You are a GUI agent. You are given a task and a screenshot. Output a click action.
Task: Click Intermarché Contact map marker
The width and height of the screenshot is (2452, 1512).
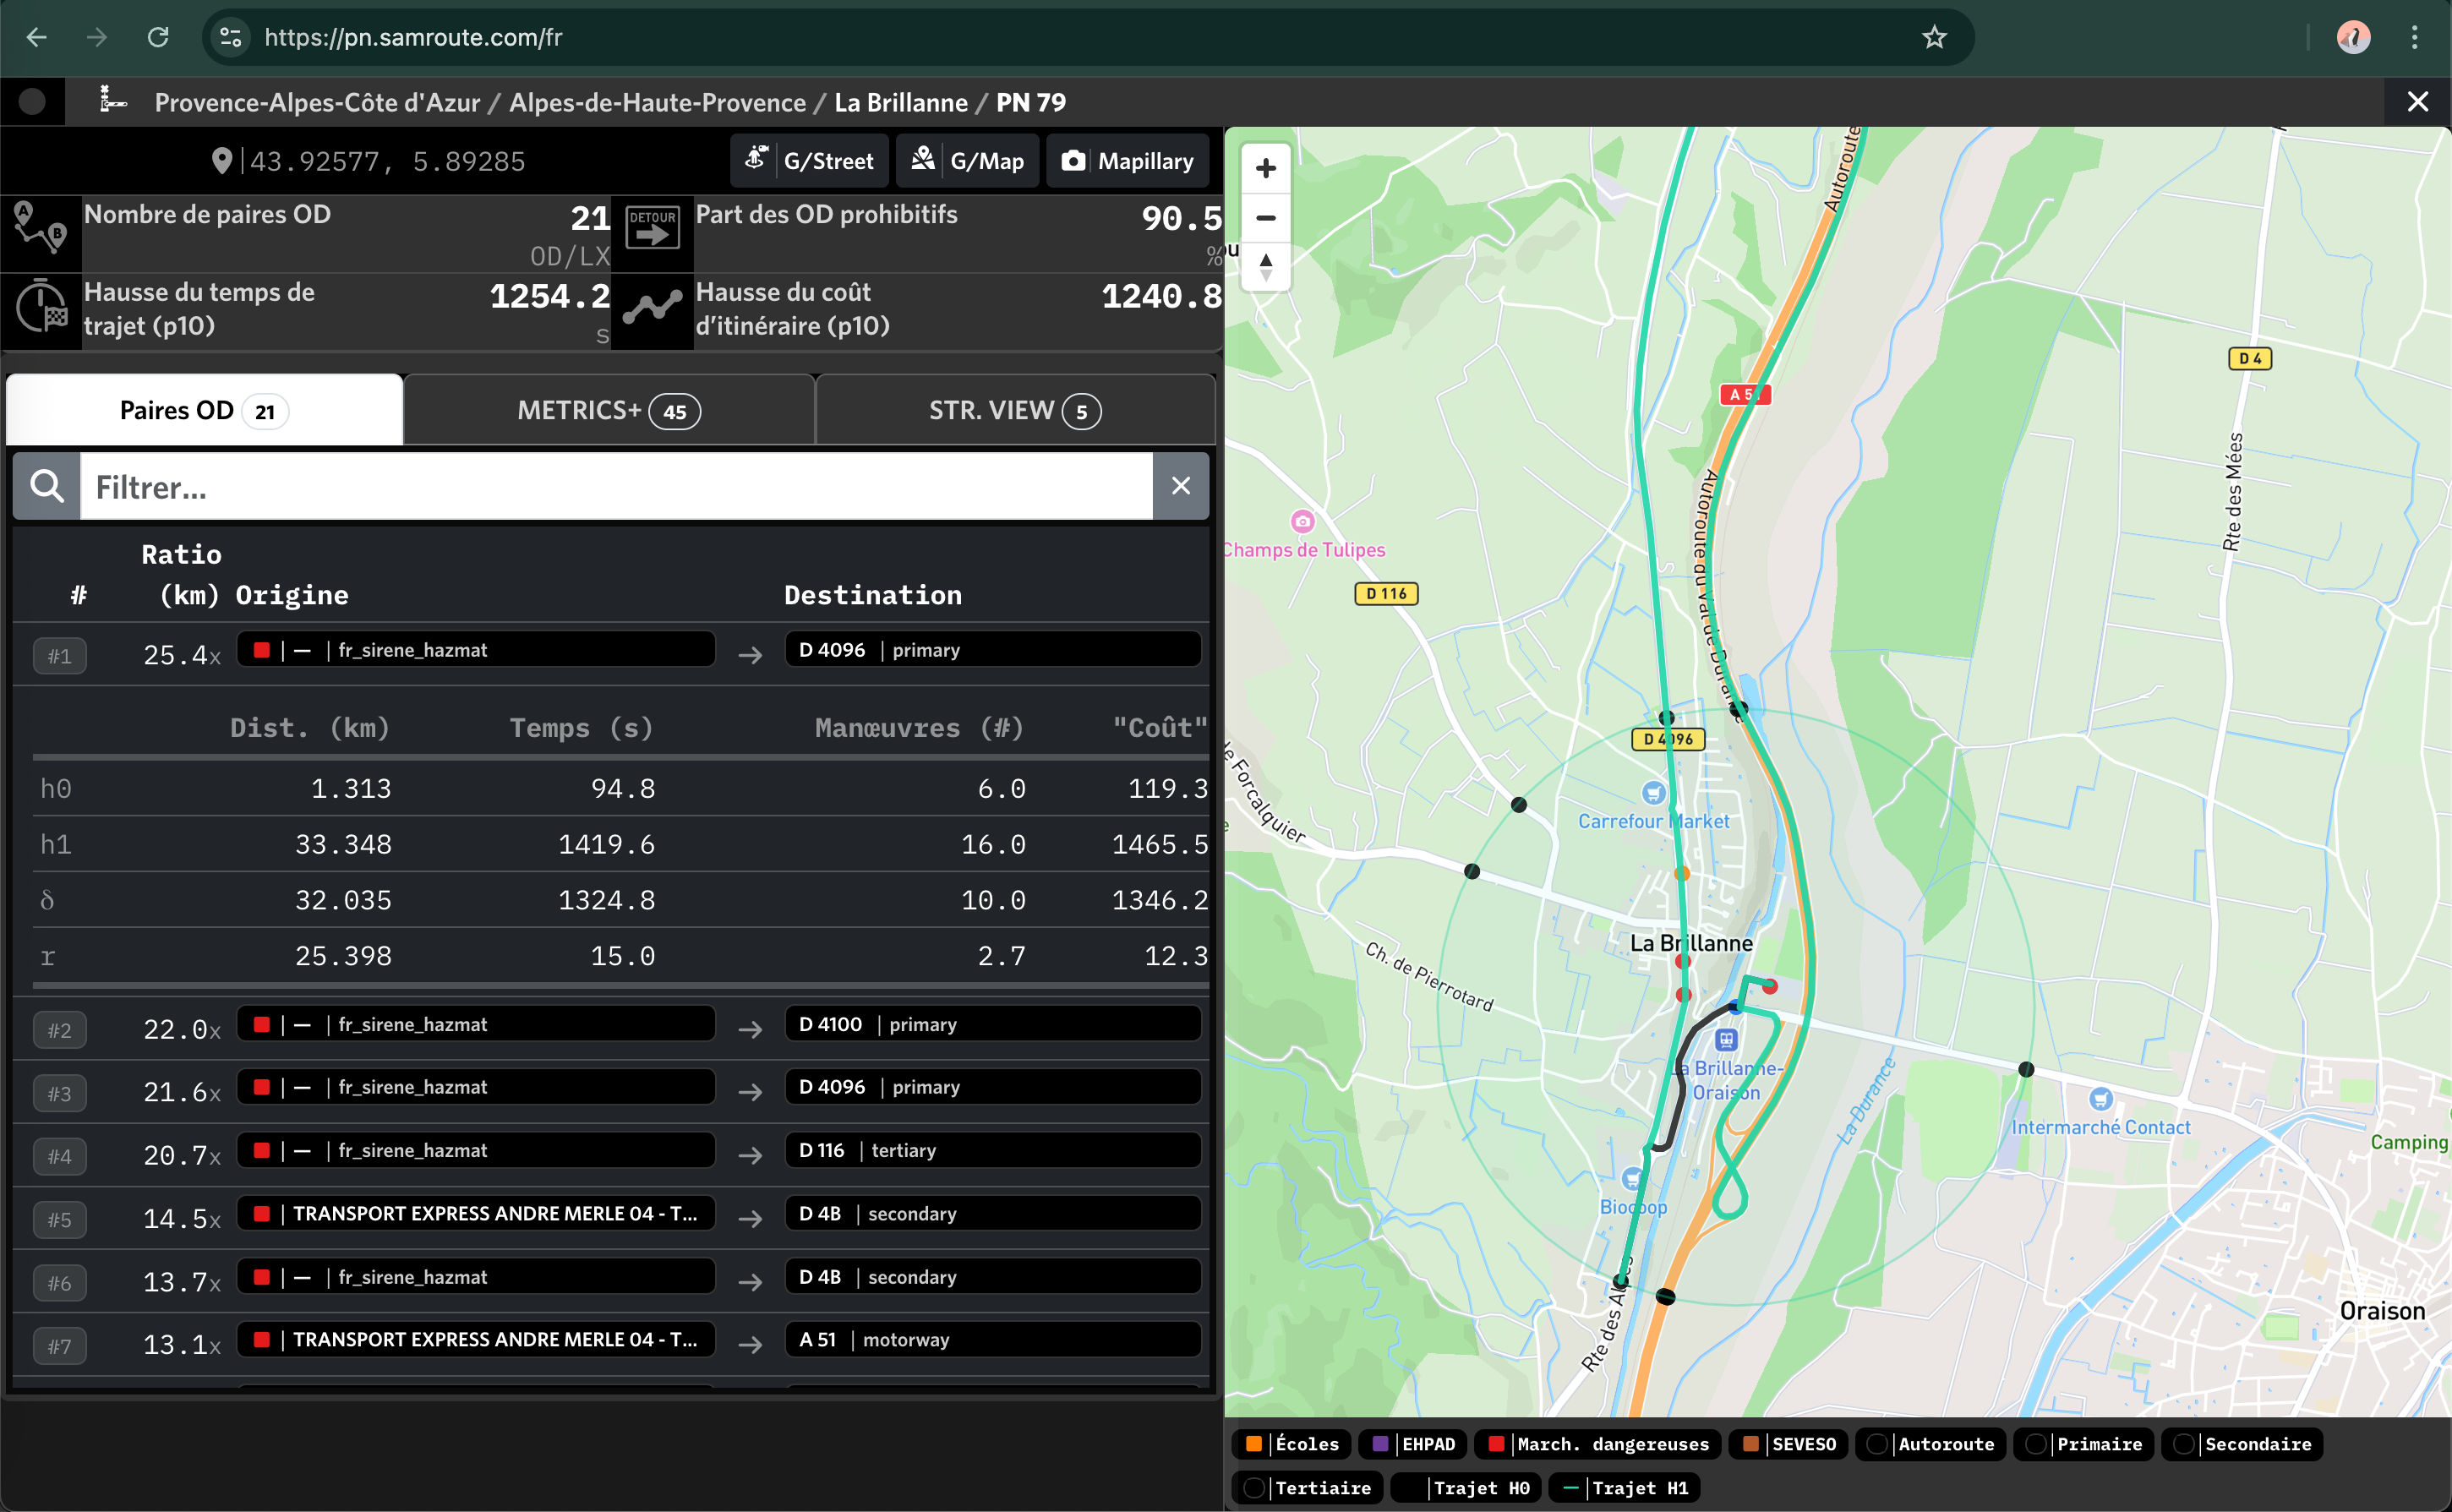pyautogui.click(x=2100, y=1099)
